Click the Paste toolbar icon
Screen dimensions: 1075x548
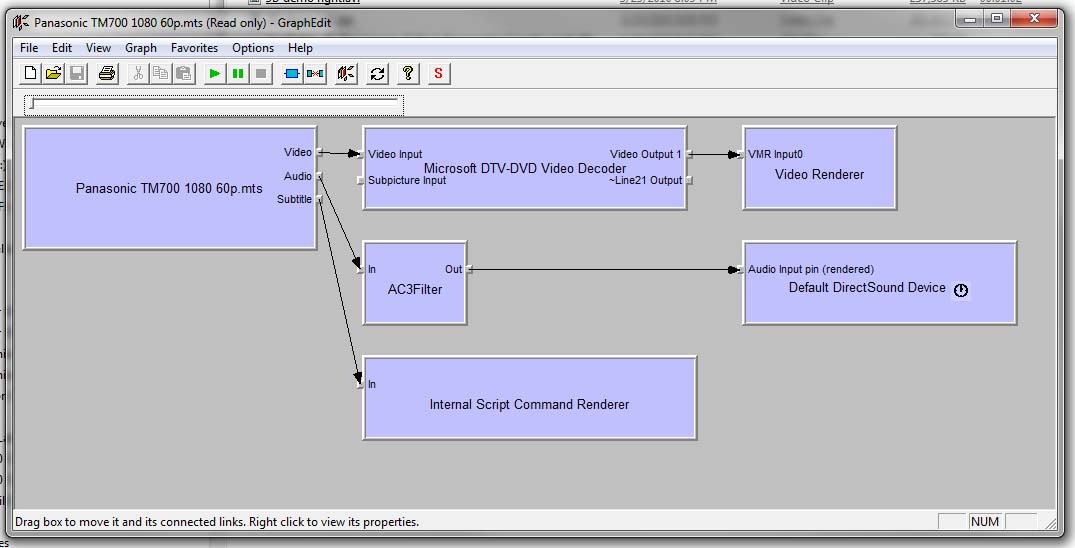tap(184, 73)
